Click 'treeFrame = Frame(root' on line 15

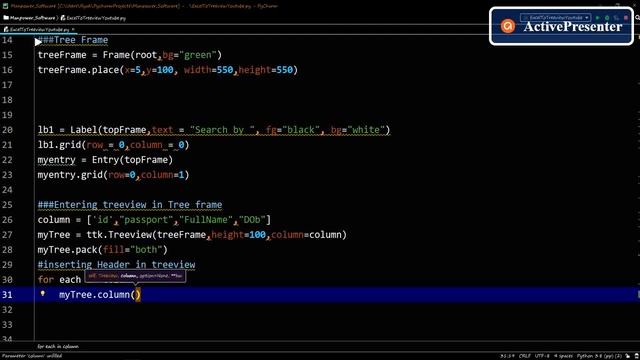pos(97,55)
